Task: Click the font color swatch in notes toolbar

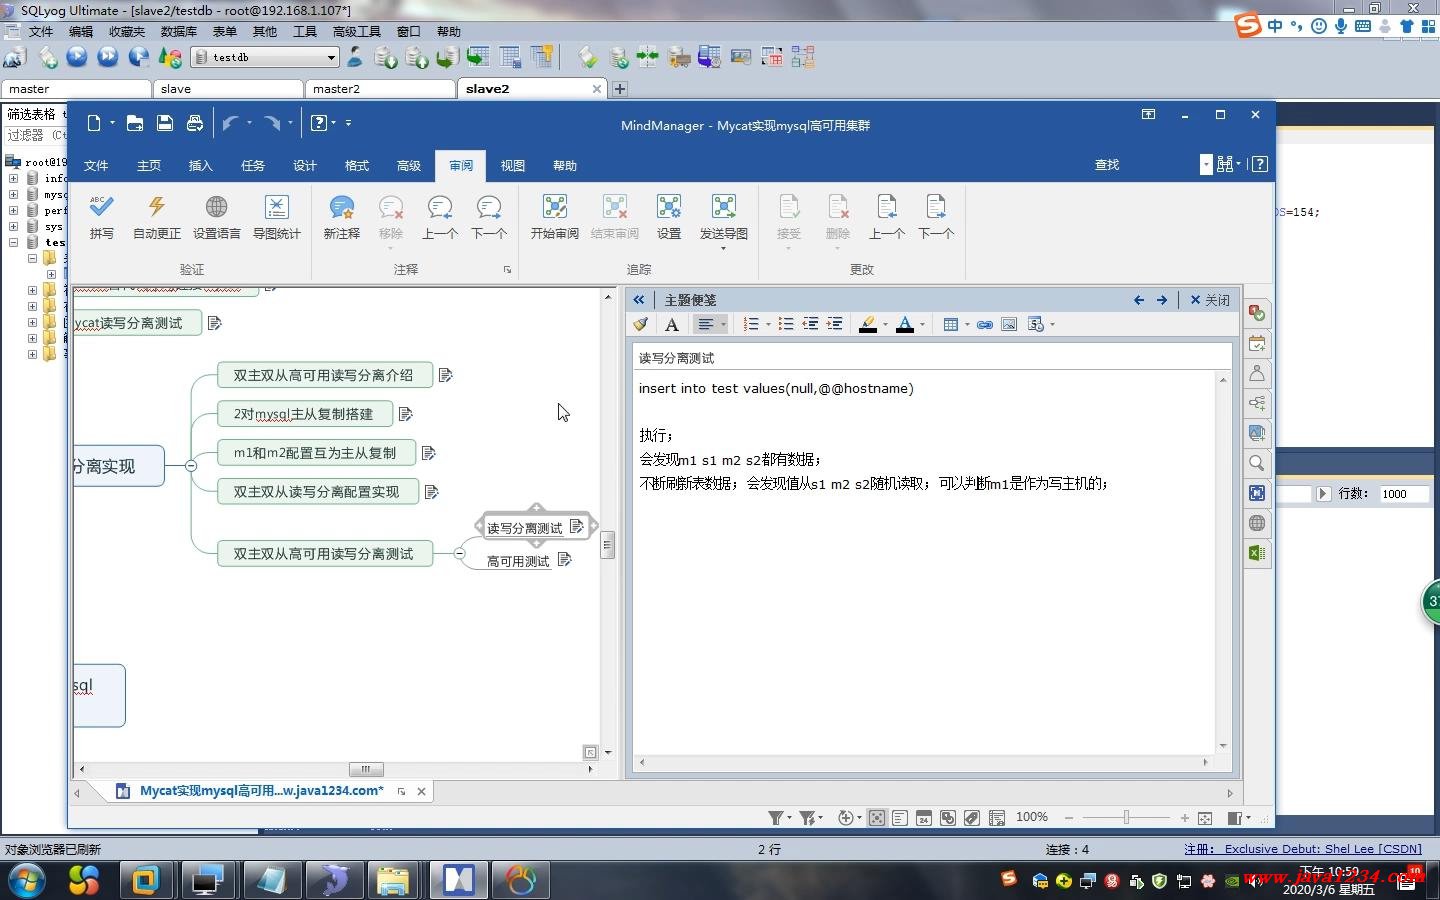Action: tap(905, 324)
